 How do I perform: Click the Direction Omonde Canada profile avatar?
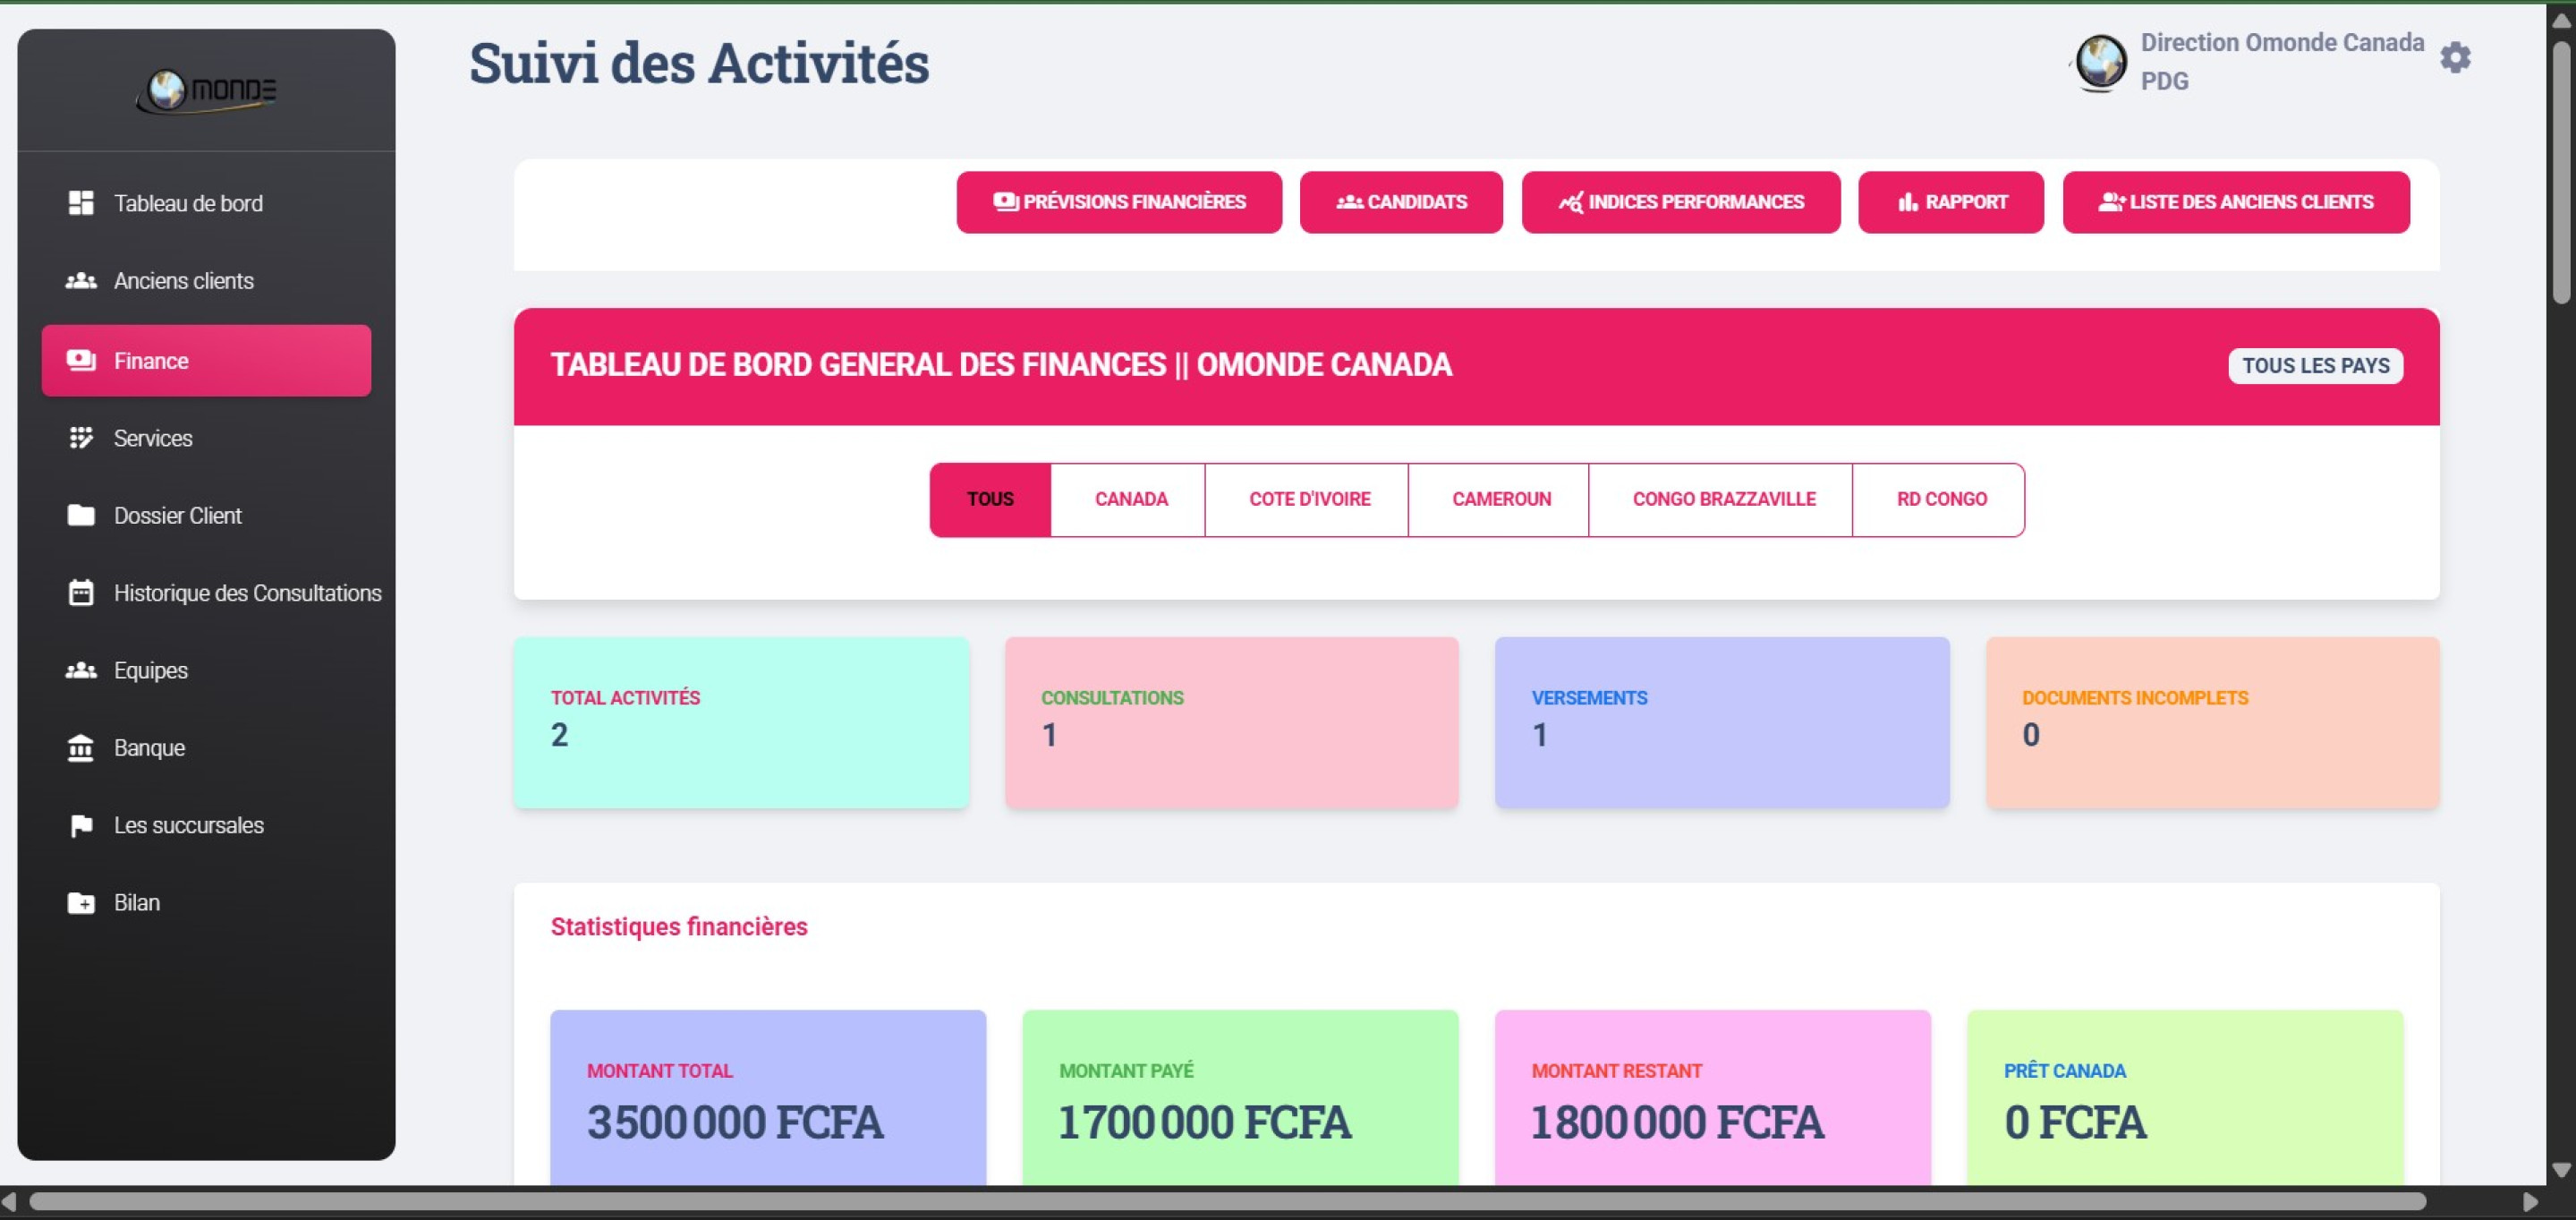[2100, 62]
